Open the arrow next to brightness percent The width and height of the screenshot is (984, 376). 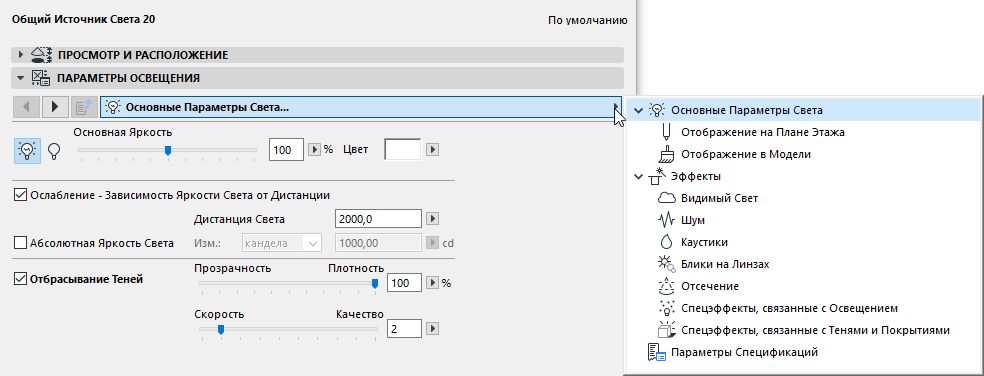(x=315, y=150)
